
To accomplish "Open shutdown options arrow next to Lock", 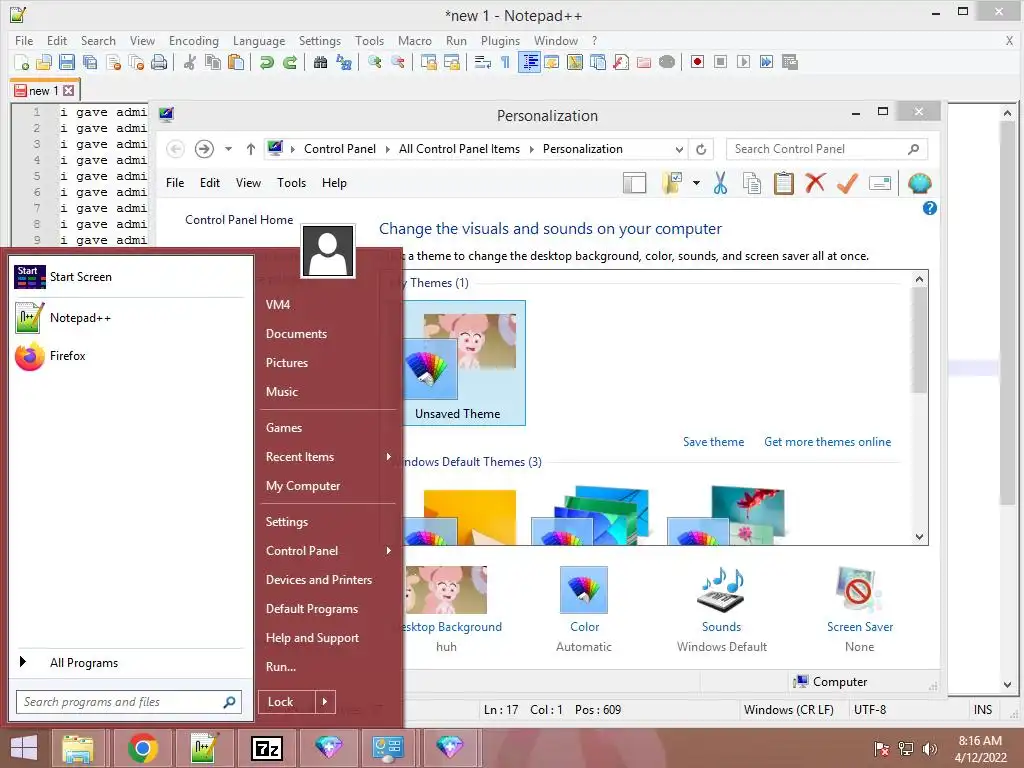I will click(325, 702).
